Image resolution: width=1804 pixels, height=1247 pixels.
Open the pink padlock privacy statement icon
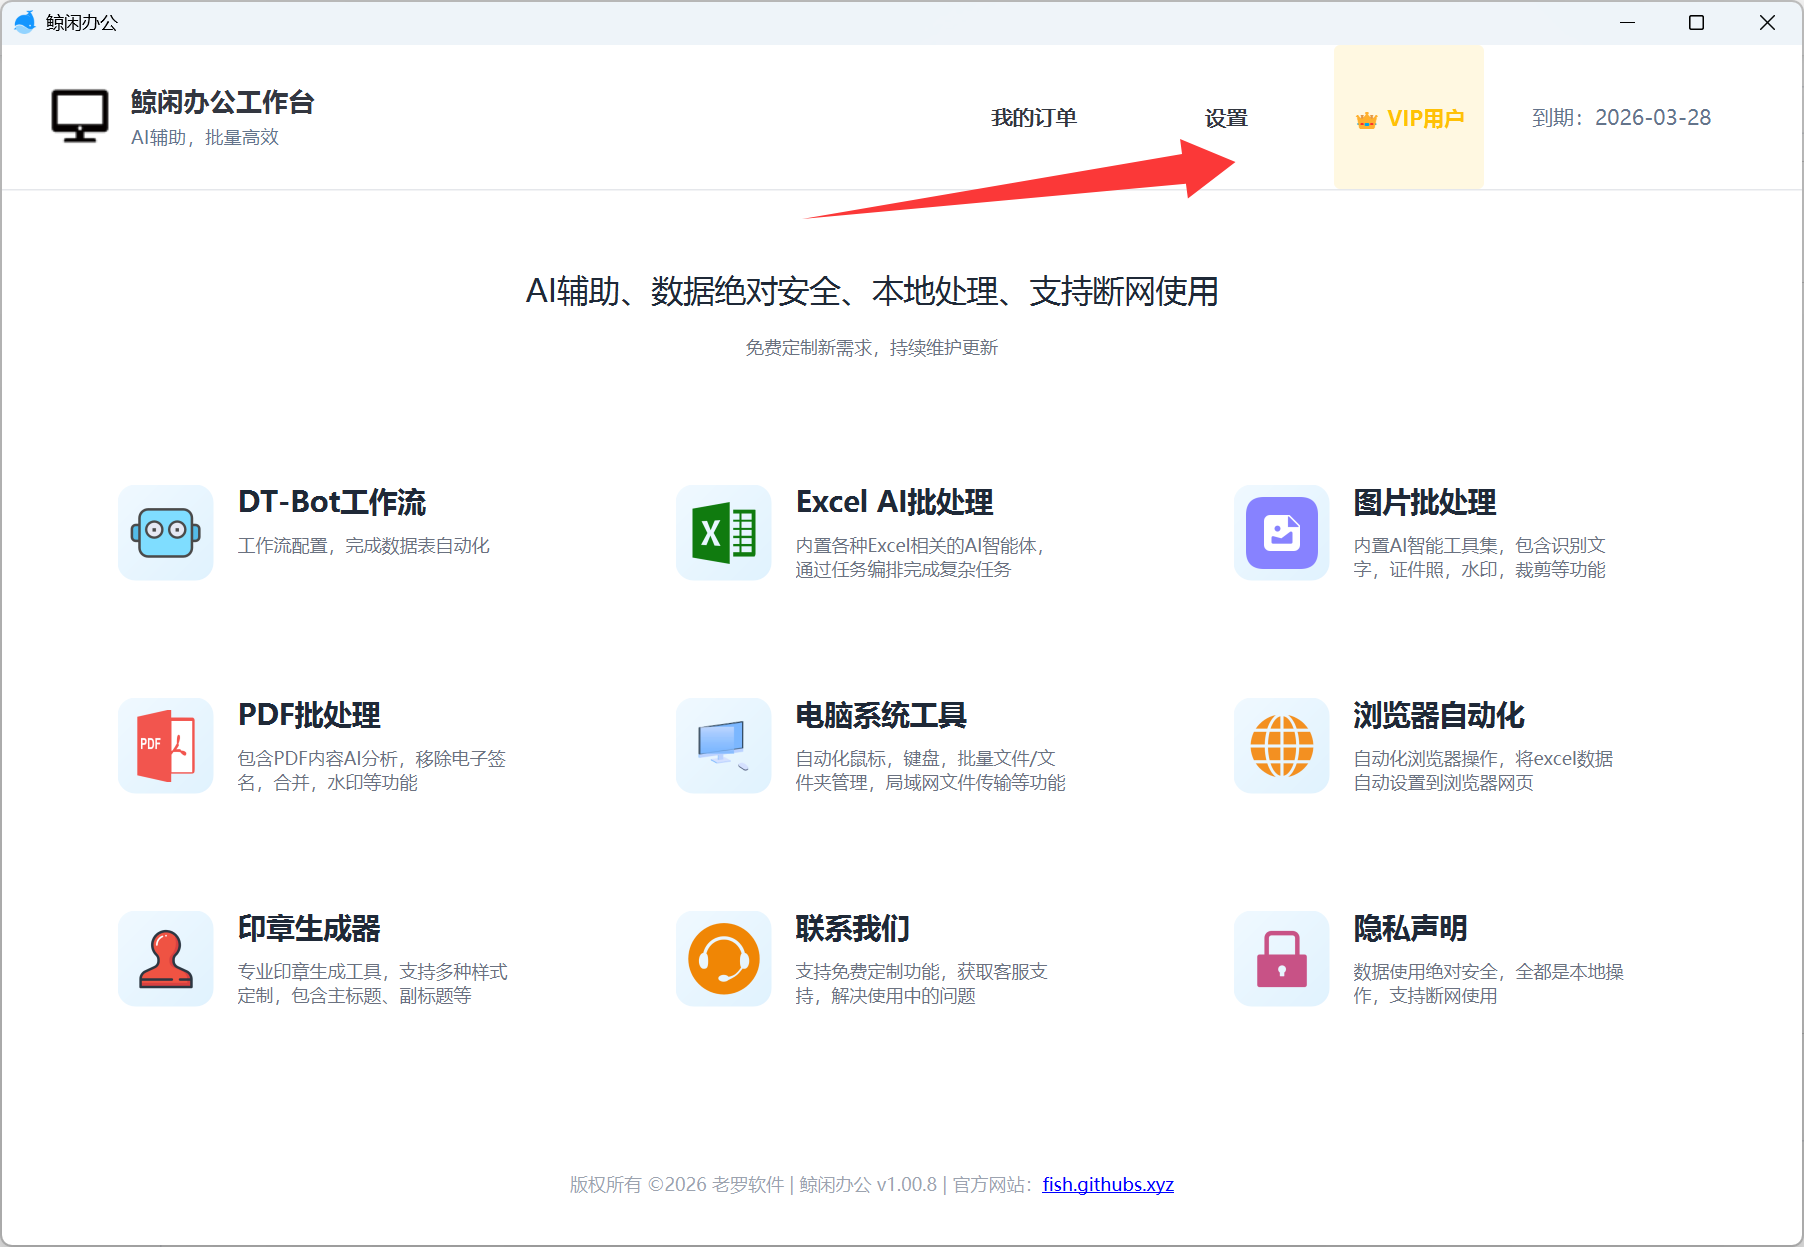pos(1281,958)
